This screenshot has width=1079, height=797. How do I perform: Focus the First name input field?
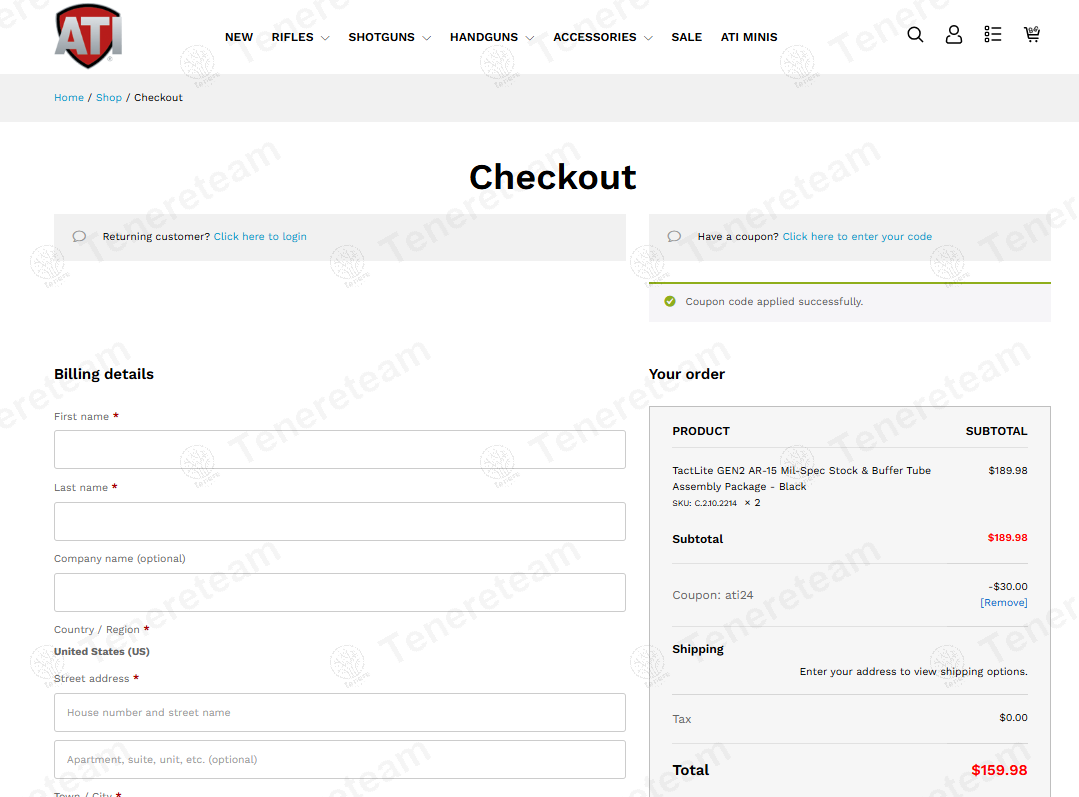[x=339, y=450]
